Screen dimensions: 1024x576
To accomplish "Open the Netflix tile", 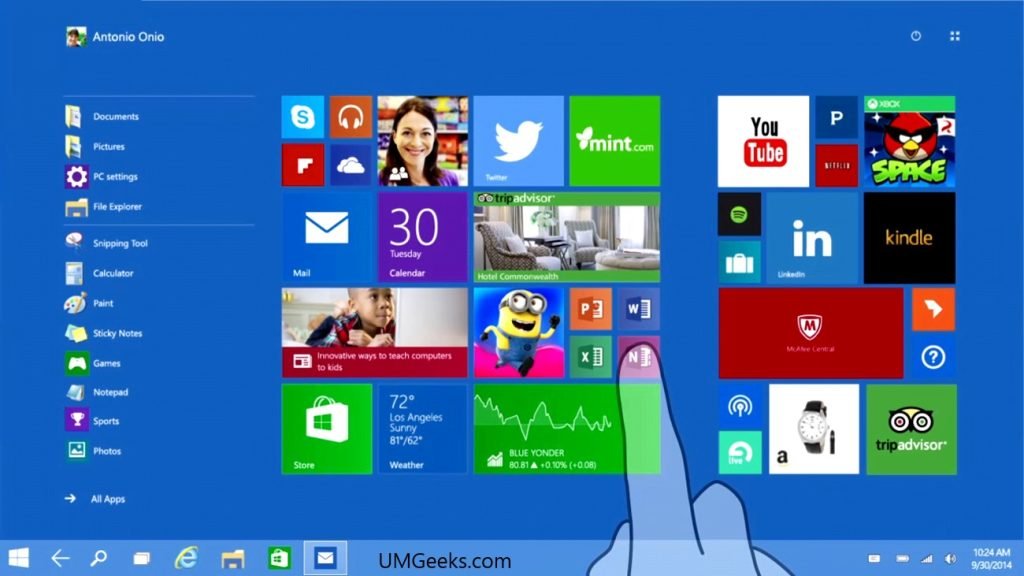I will tap(837, 164).
